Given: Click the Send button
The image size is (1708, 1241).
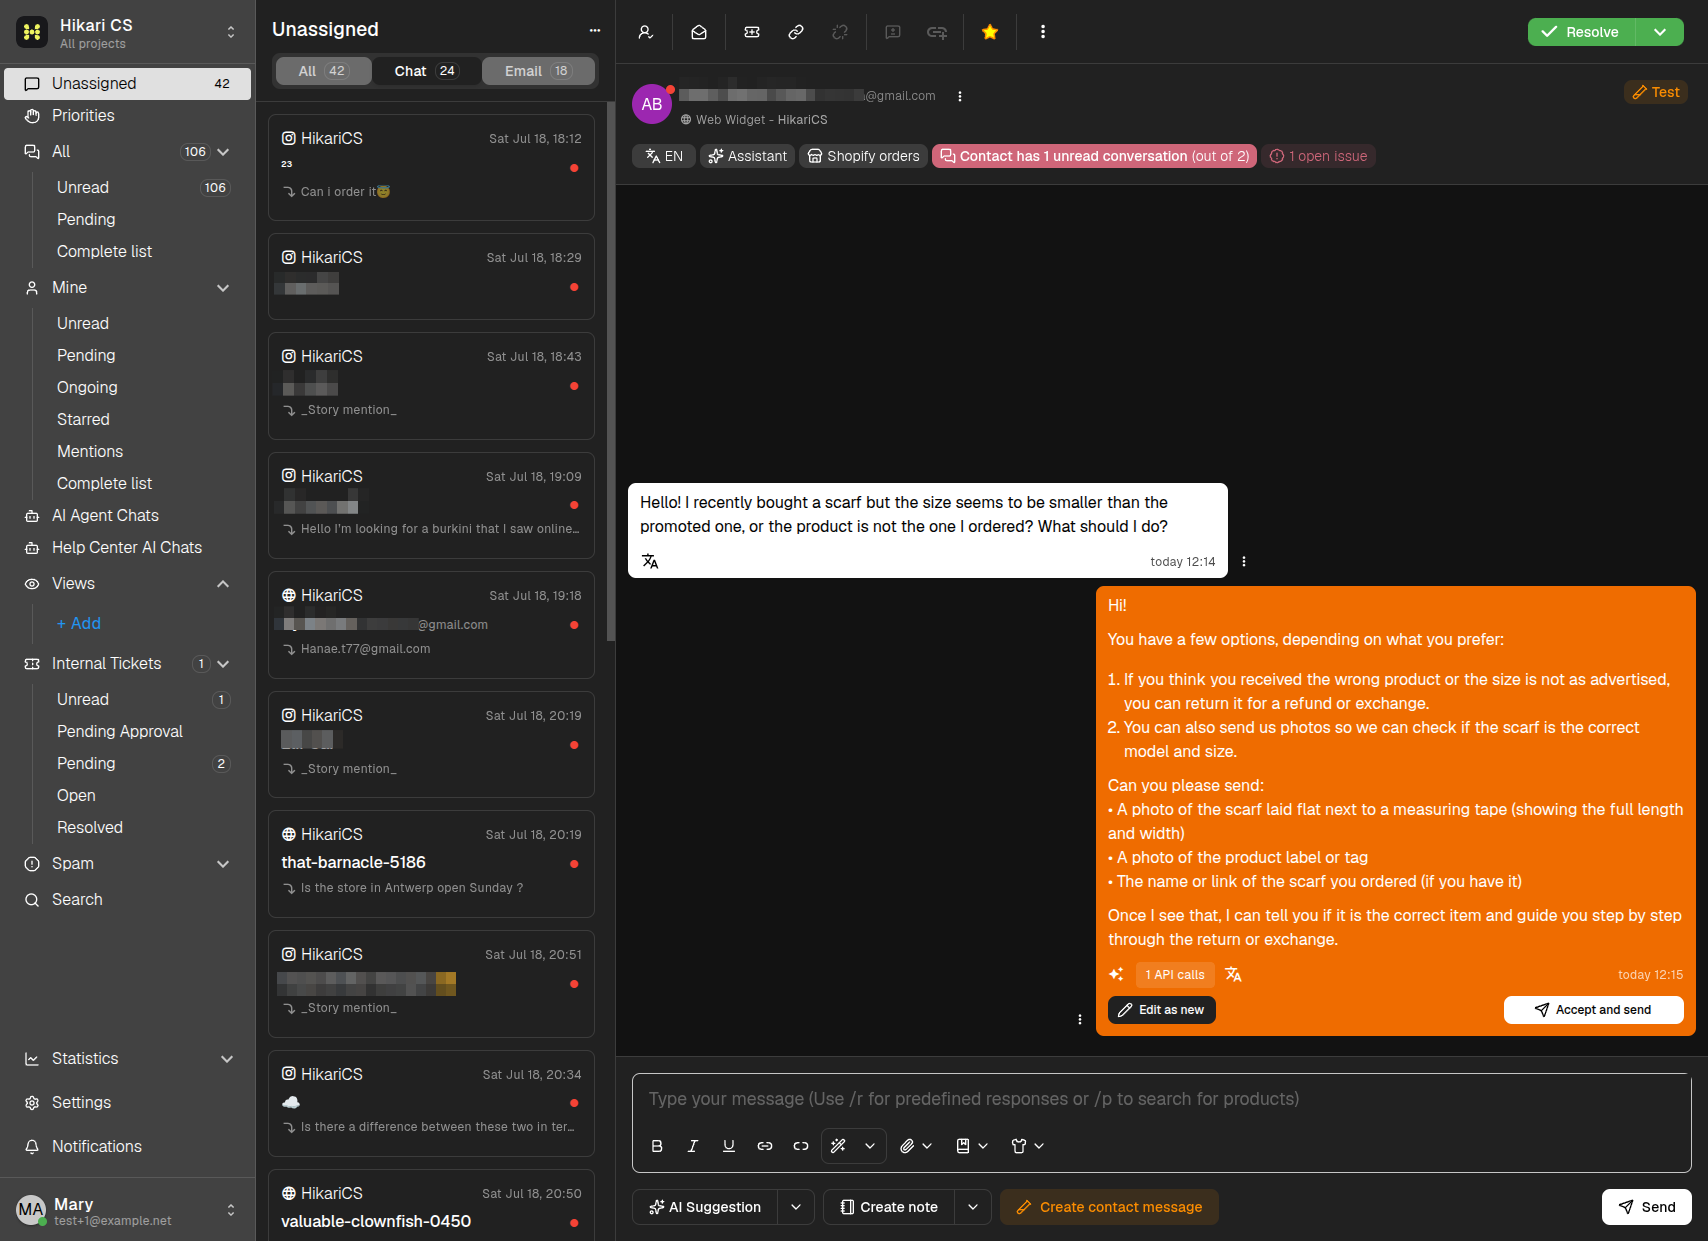Looking at the screenshot, I should click(x=1646, y=1207).
